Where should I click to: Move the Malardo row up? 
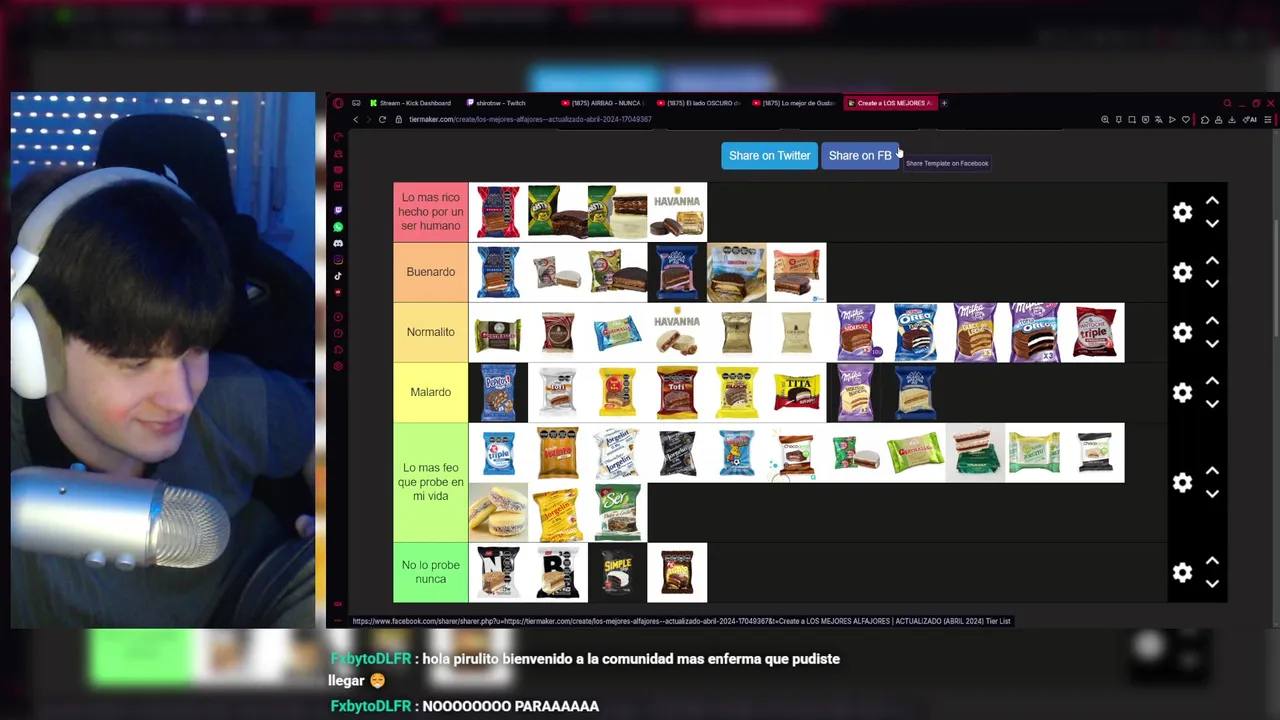point(1212,381)
